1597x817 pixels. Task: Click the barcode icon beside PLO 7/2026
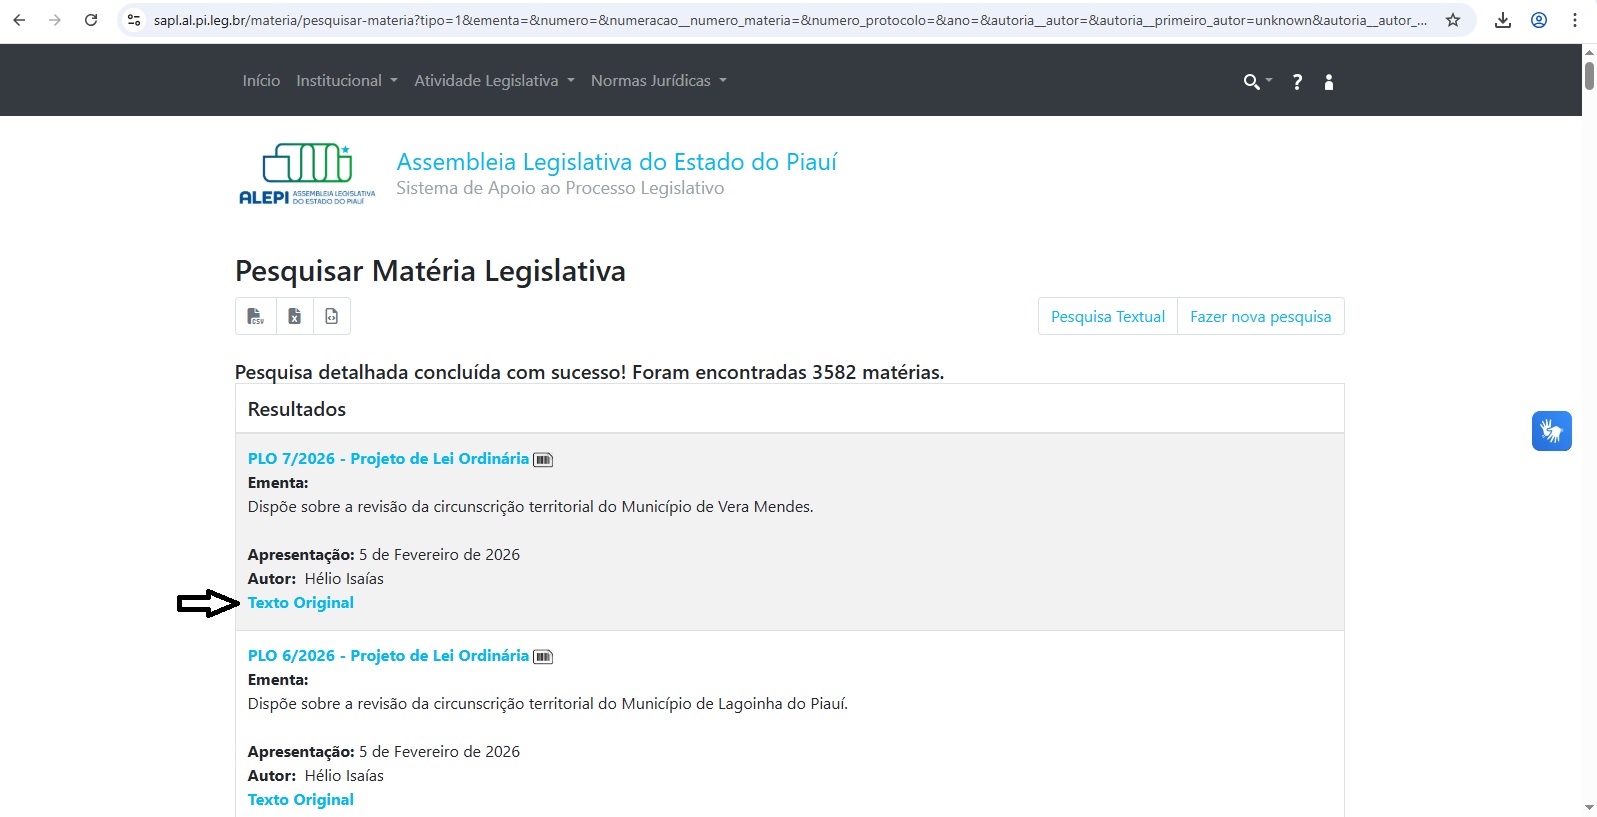(x=543, y=460)
